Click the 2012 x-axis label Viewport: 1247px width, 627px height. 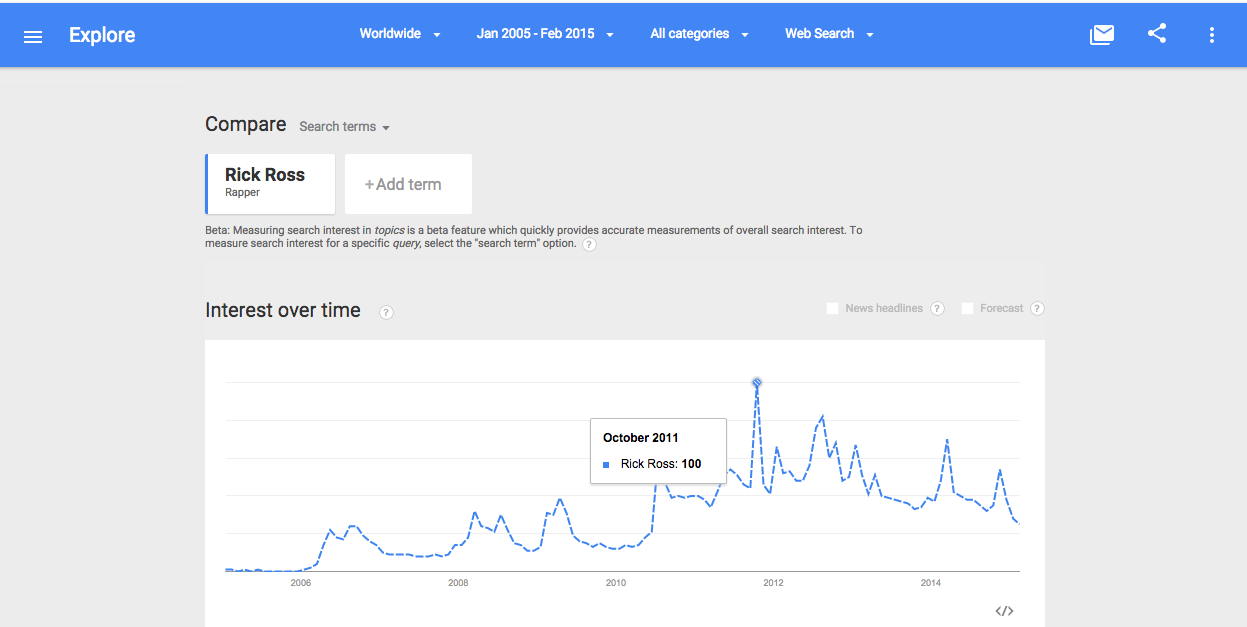[773, 583]
